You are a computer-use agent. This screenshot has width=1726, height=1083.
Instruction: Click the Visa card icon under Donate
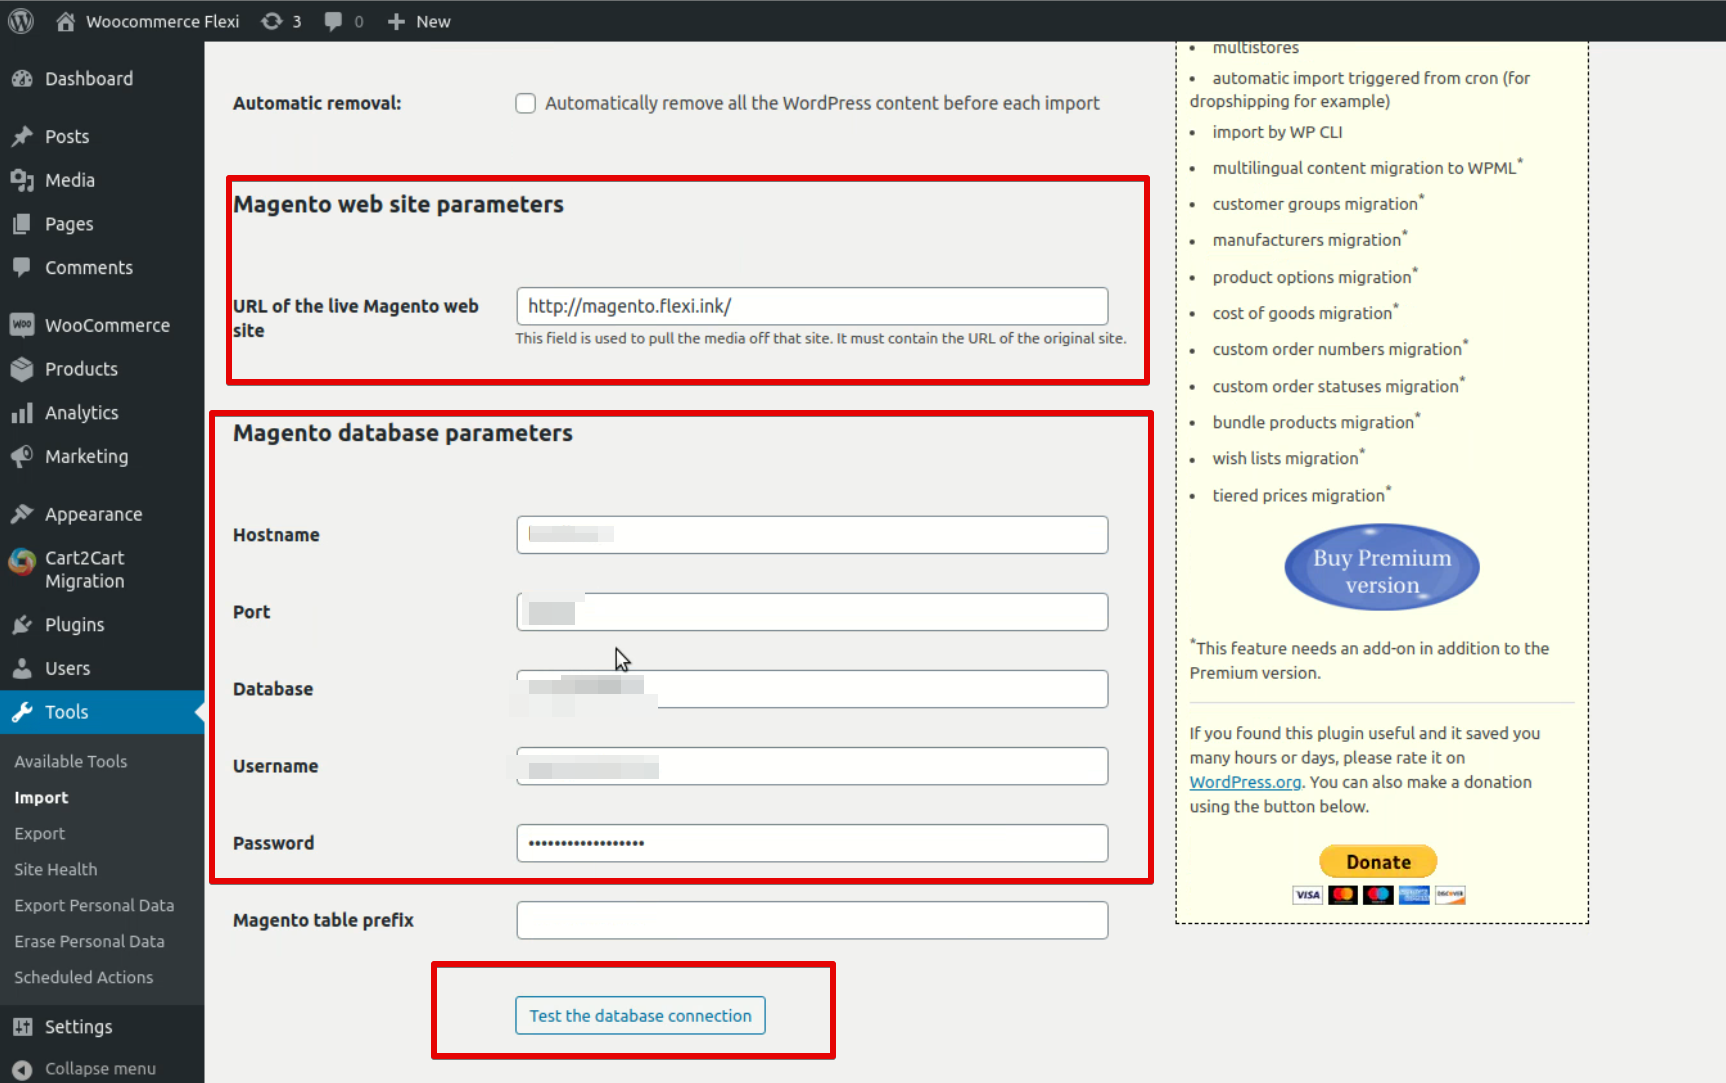coord(1307,895)
